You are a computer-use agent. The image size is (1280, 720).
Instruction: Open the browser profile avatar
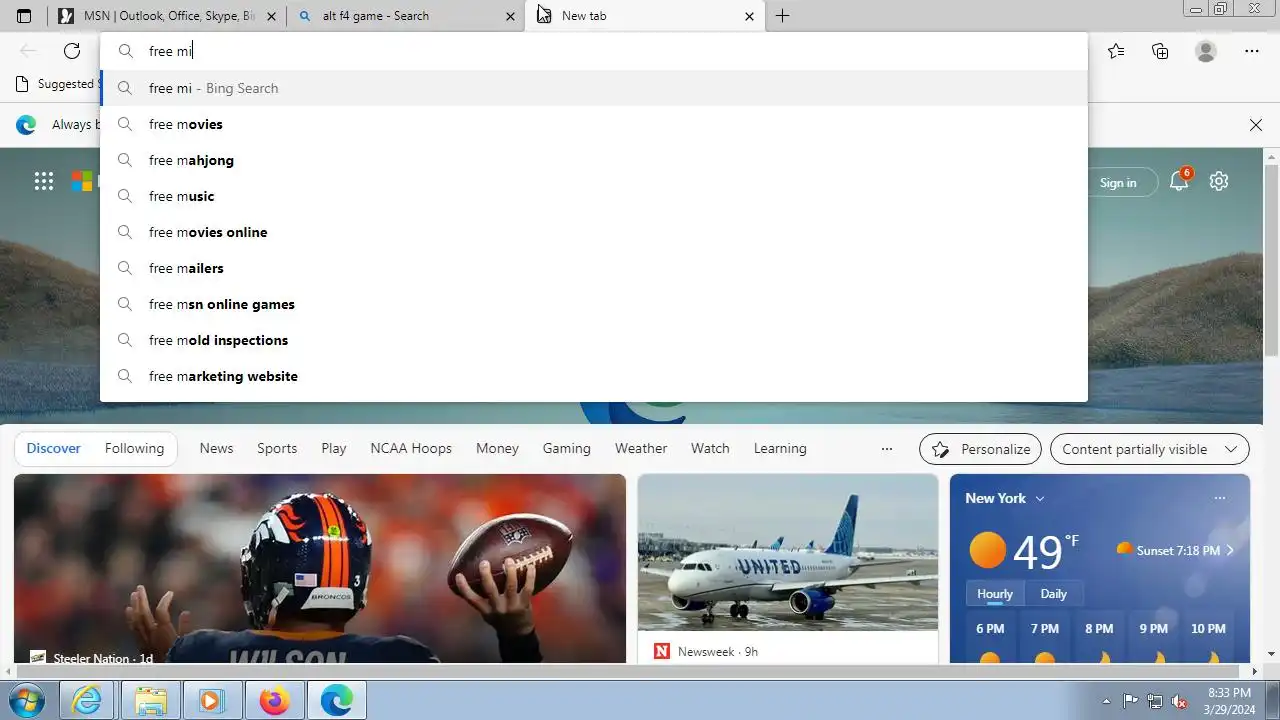pyautogui.click(x=1206, y=51)
